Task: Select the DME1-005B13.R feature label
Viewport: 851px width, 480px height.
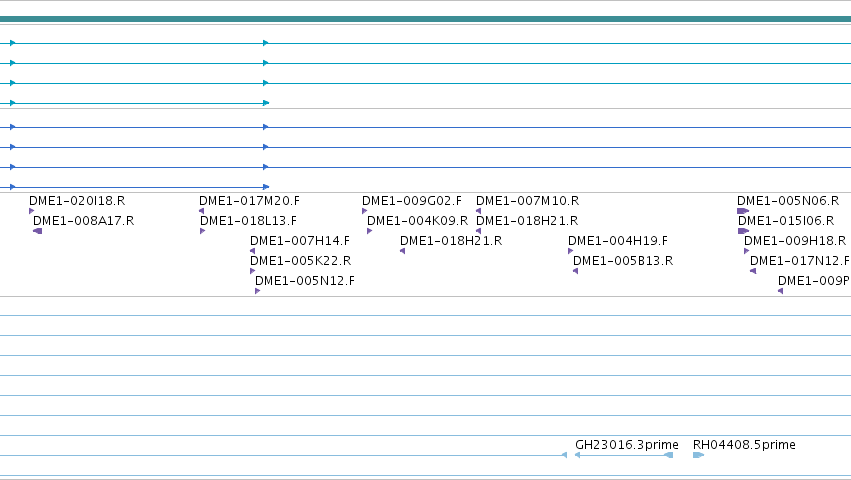Action: coord(623,261)
